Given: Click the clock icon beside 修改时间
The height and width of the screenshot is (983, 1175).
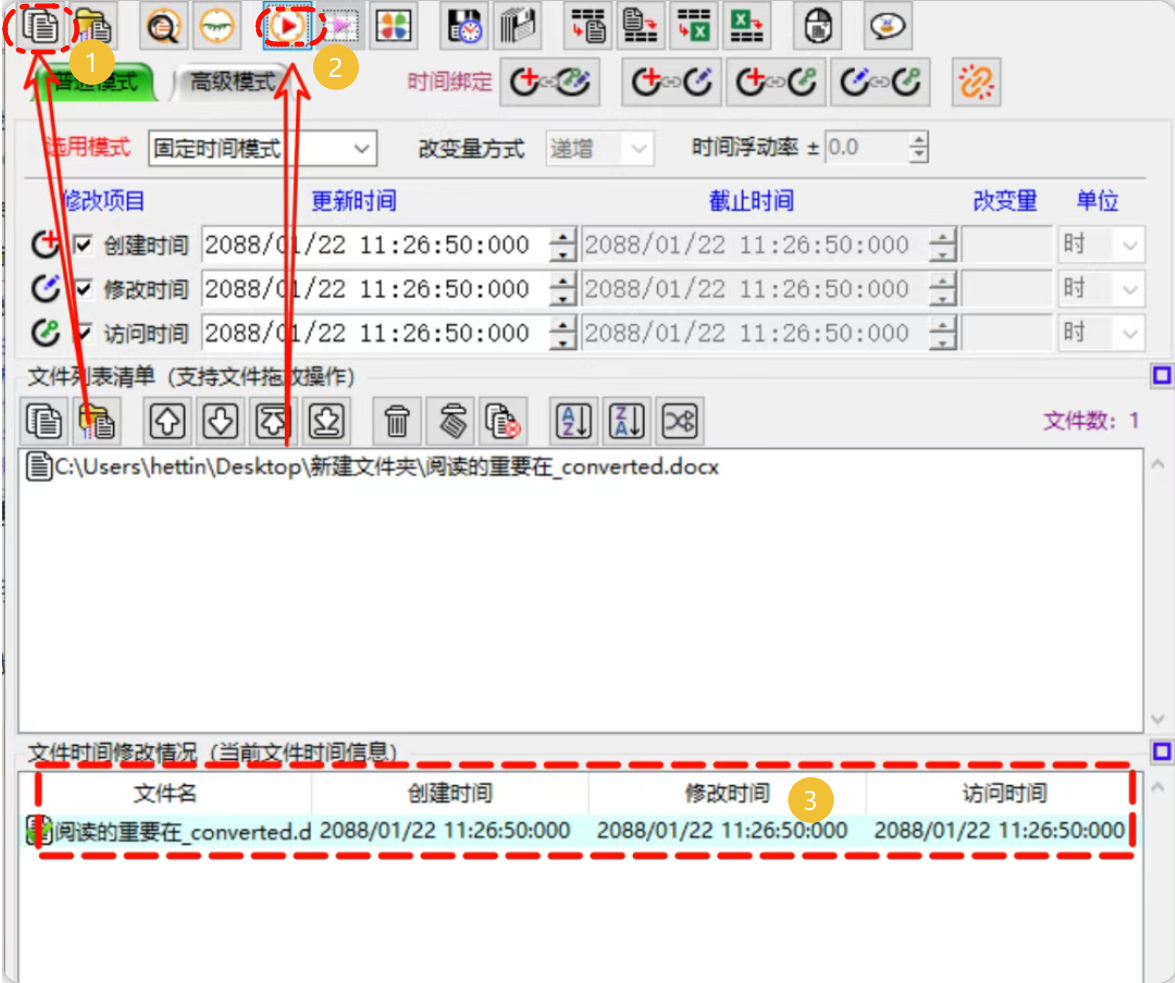Looking at the screenshot, I should tap(45, 288).
